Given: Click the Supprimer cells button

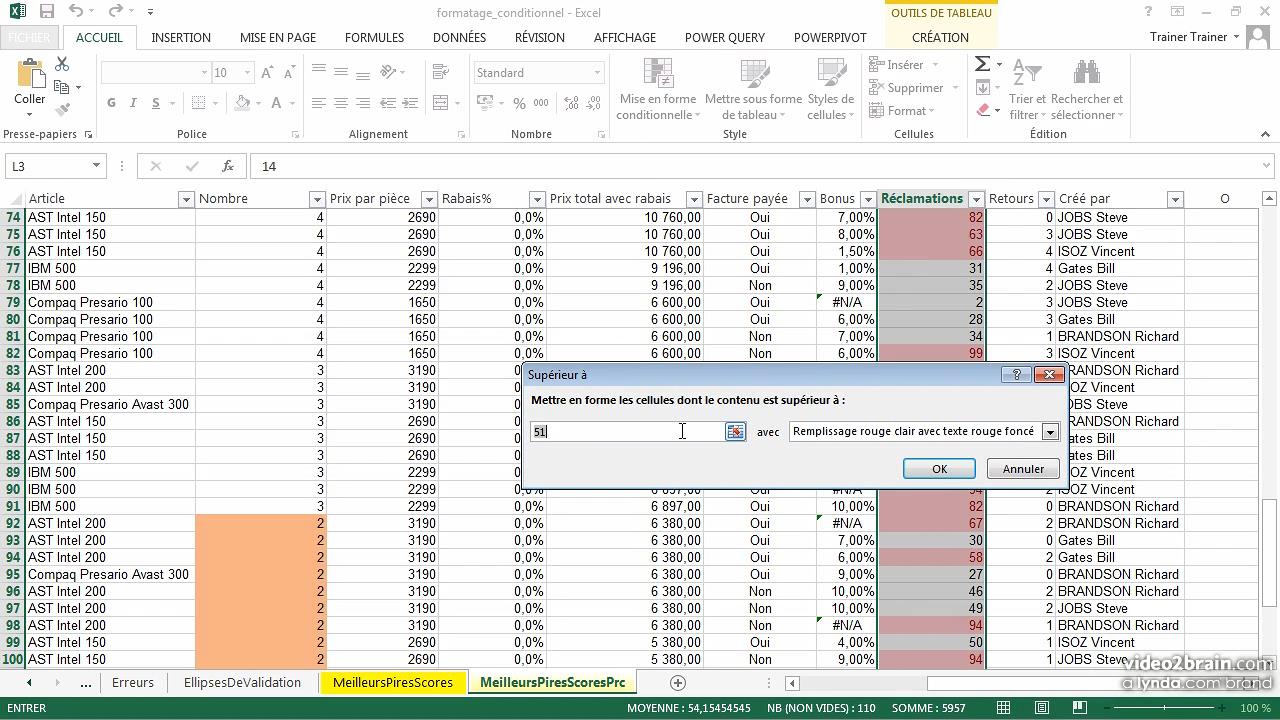Looking at the screenshot, I should (x=914, y=87).
